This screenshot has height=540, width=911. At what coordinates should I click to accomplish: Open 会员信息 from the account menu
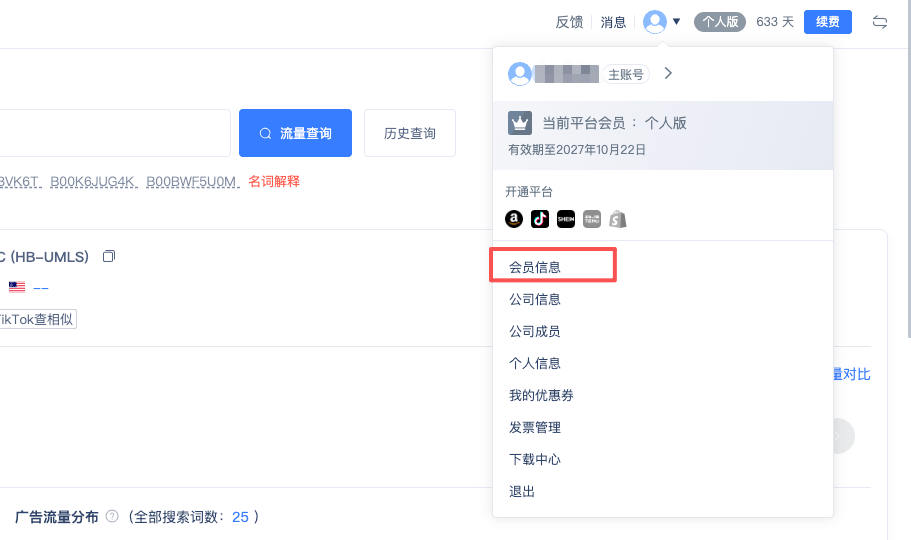535,267
